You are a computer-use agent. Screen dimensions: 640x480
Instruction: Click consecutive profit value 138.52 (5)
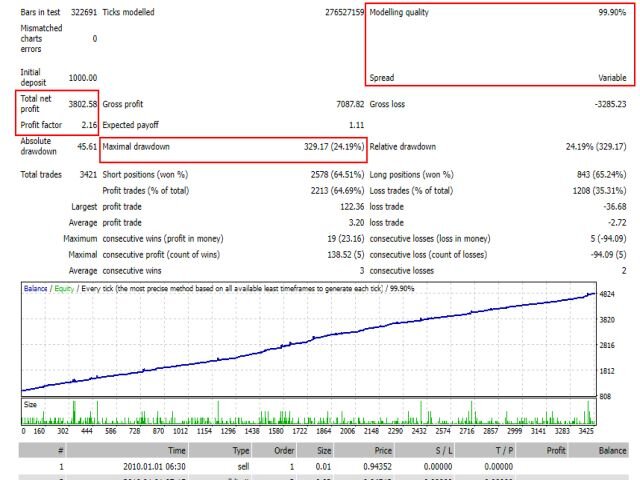[x=346, y=255]
